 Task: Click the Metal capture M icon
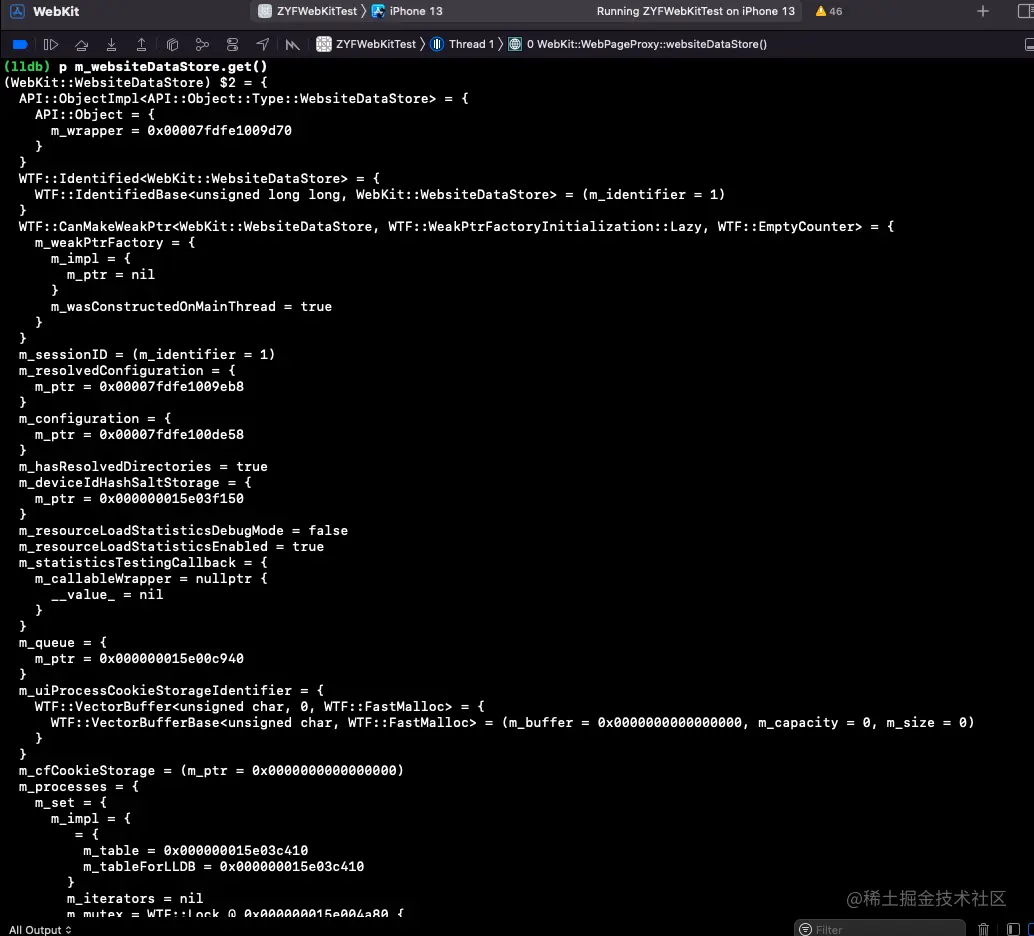pos(292,44)
